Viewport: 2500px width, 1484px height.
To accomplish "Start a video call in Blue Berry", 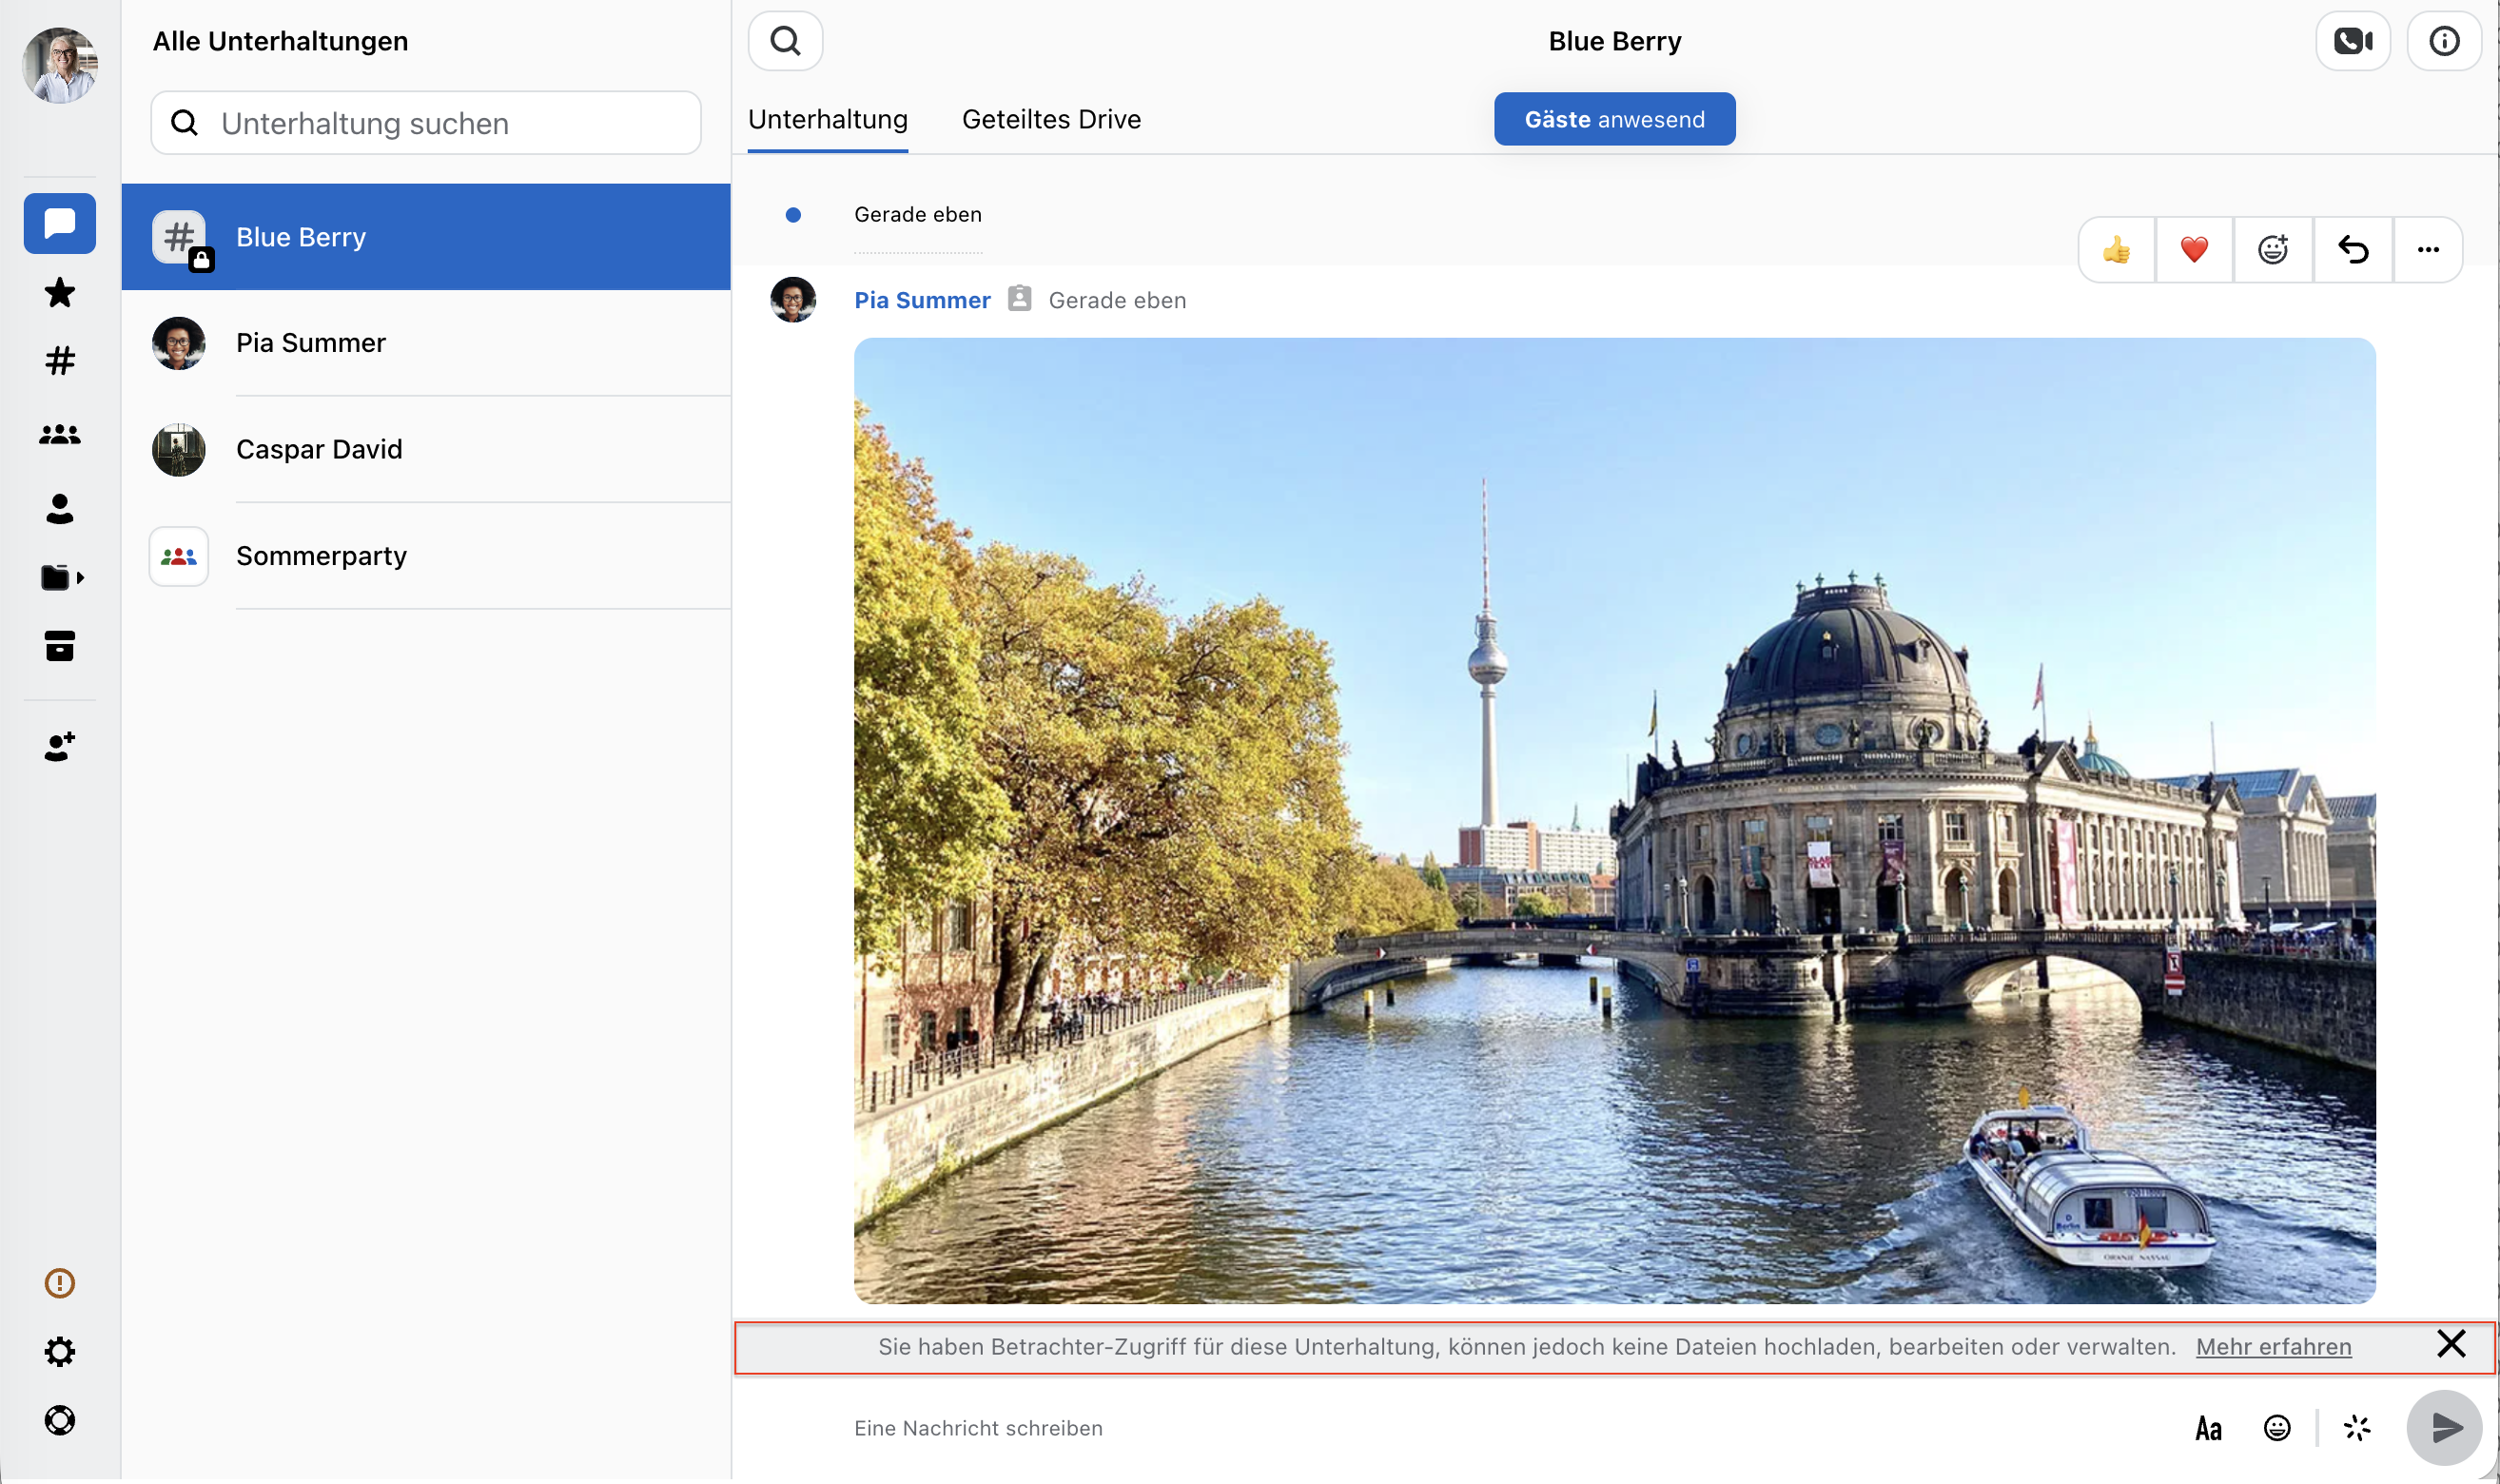I will pos(2353,41).
